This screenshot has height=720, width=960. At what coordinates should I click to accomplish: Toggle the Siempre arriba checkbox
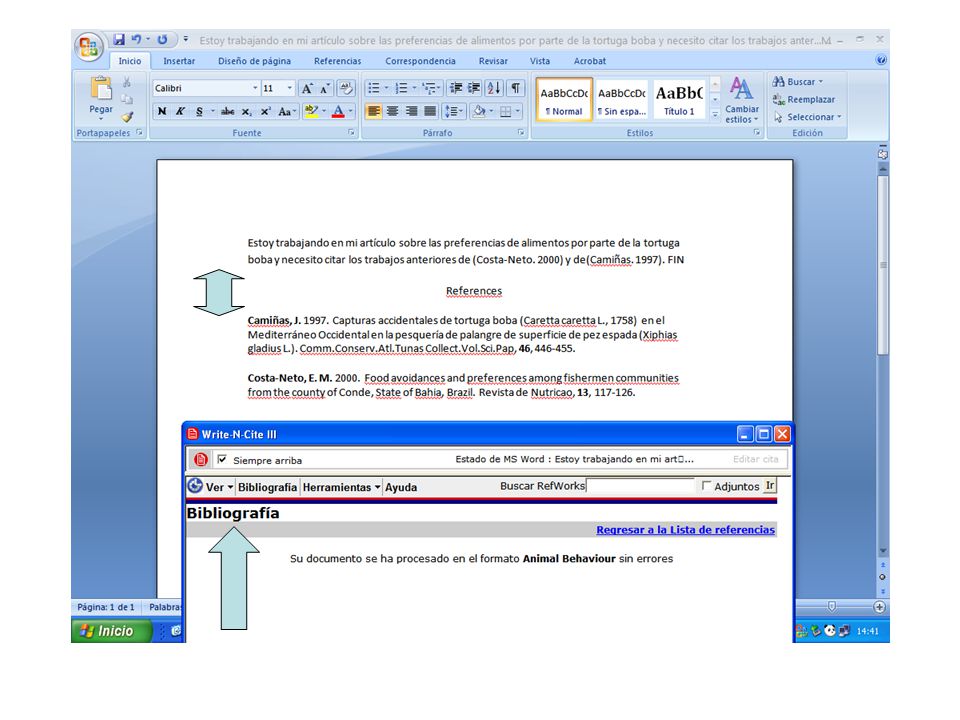point(222,459)
